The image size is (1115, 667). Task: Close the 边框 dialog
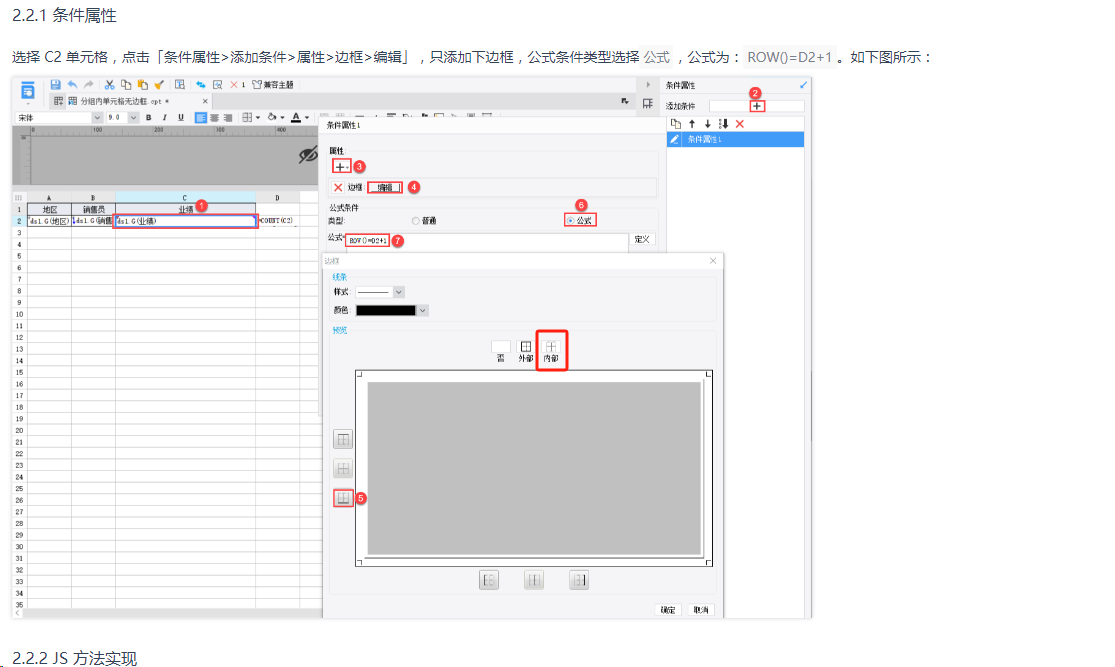click(713, 261)
